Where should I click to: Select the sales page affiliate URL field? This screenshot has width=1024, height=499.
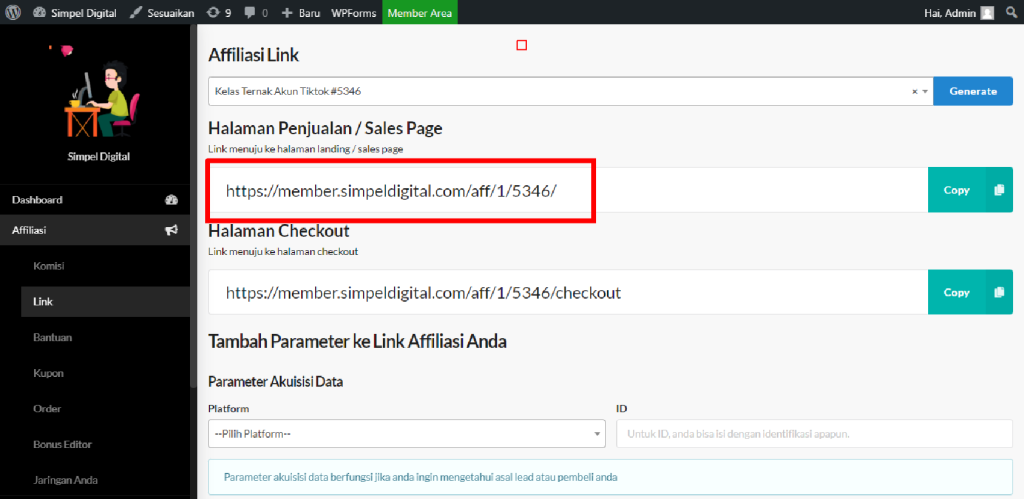coord(568,190)
